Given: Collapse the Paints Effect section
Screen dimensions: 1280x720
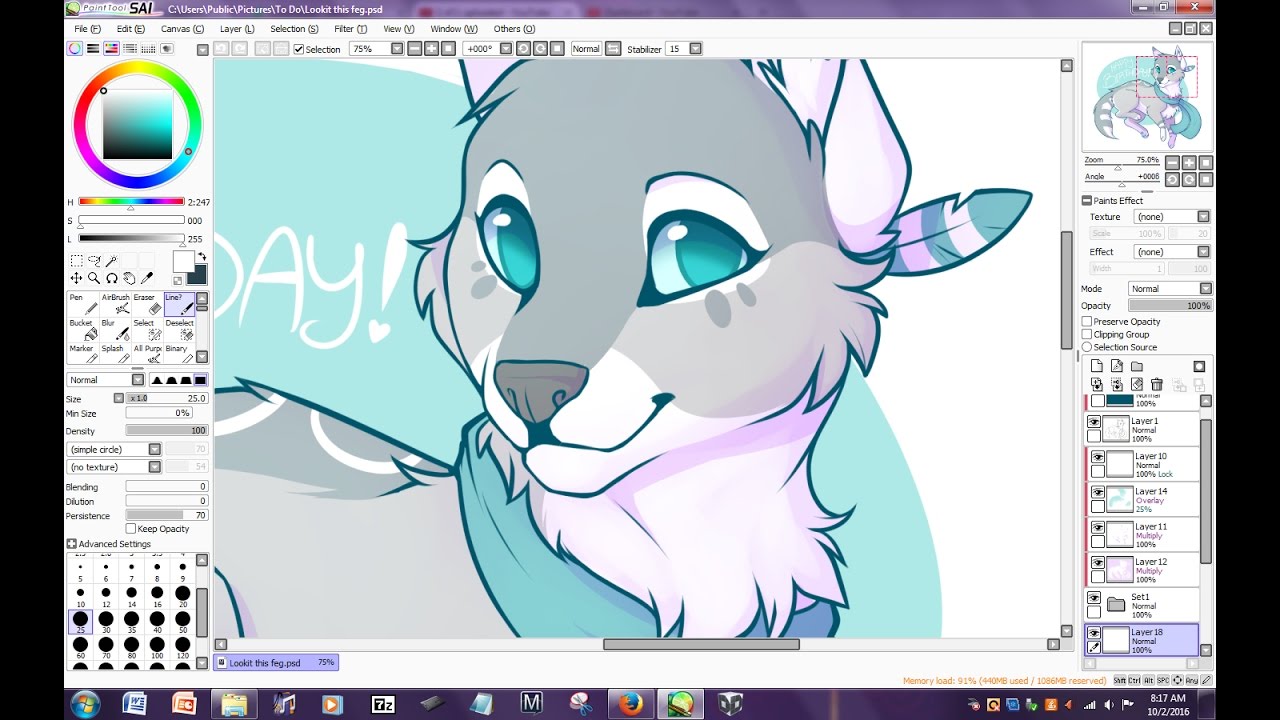Looking at the screenshot, I should pyautogui.click(x=1087, y=201).
